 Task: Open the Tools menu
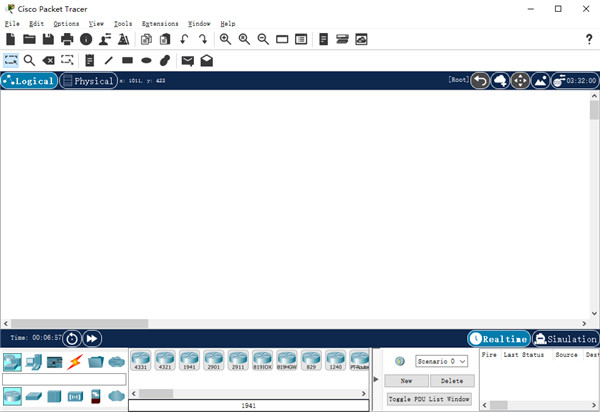coord(123,23)
